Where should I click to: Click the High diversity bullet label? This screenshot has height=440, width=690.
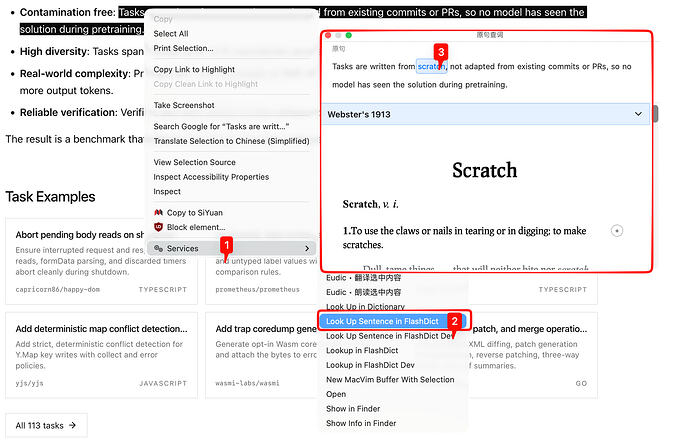coord(55,51)
